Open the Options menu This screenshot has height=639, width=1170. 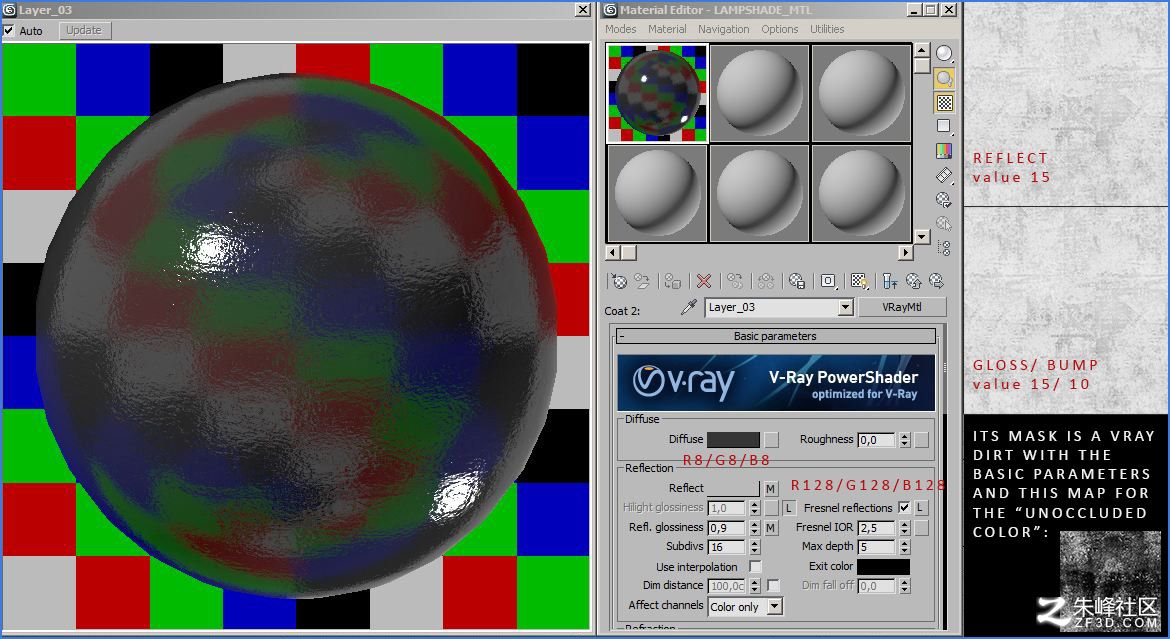pyautogui.click(x=780, y=29)
